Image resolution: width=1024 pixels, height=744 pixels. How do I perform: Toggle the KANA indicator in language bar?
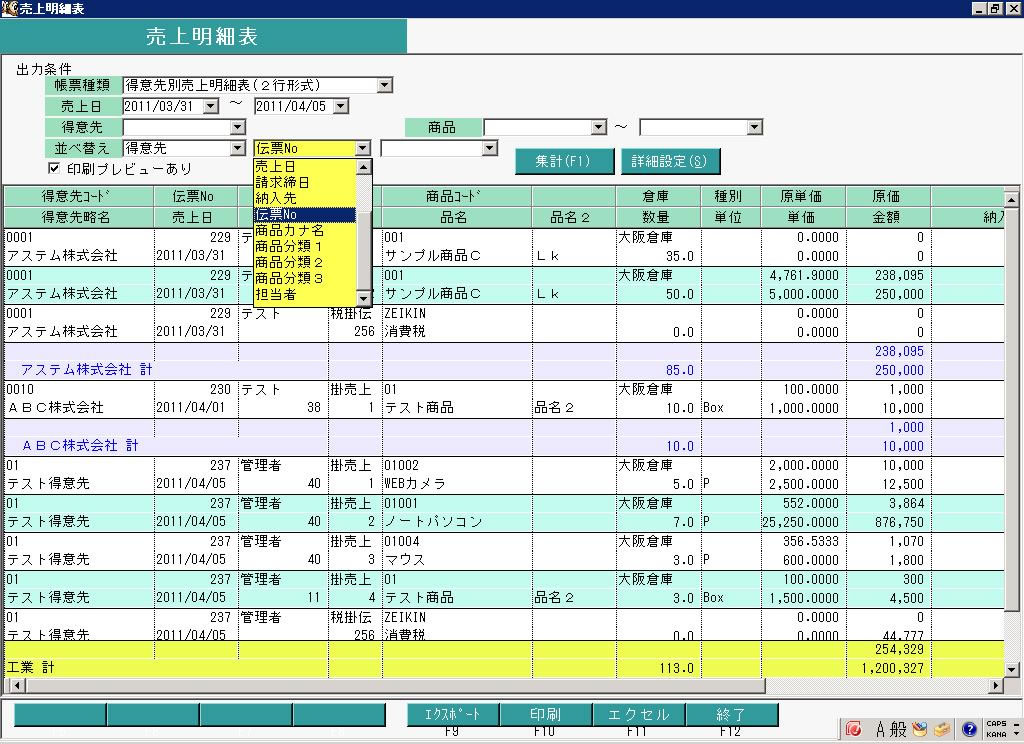(996, 734)
